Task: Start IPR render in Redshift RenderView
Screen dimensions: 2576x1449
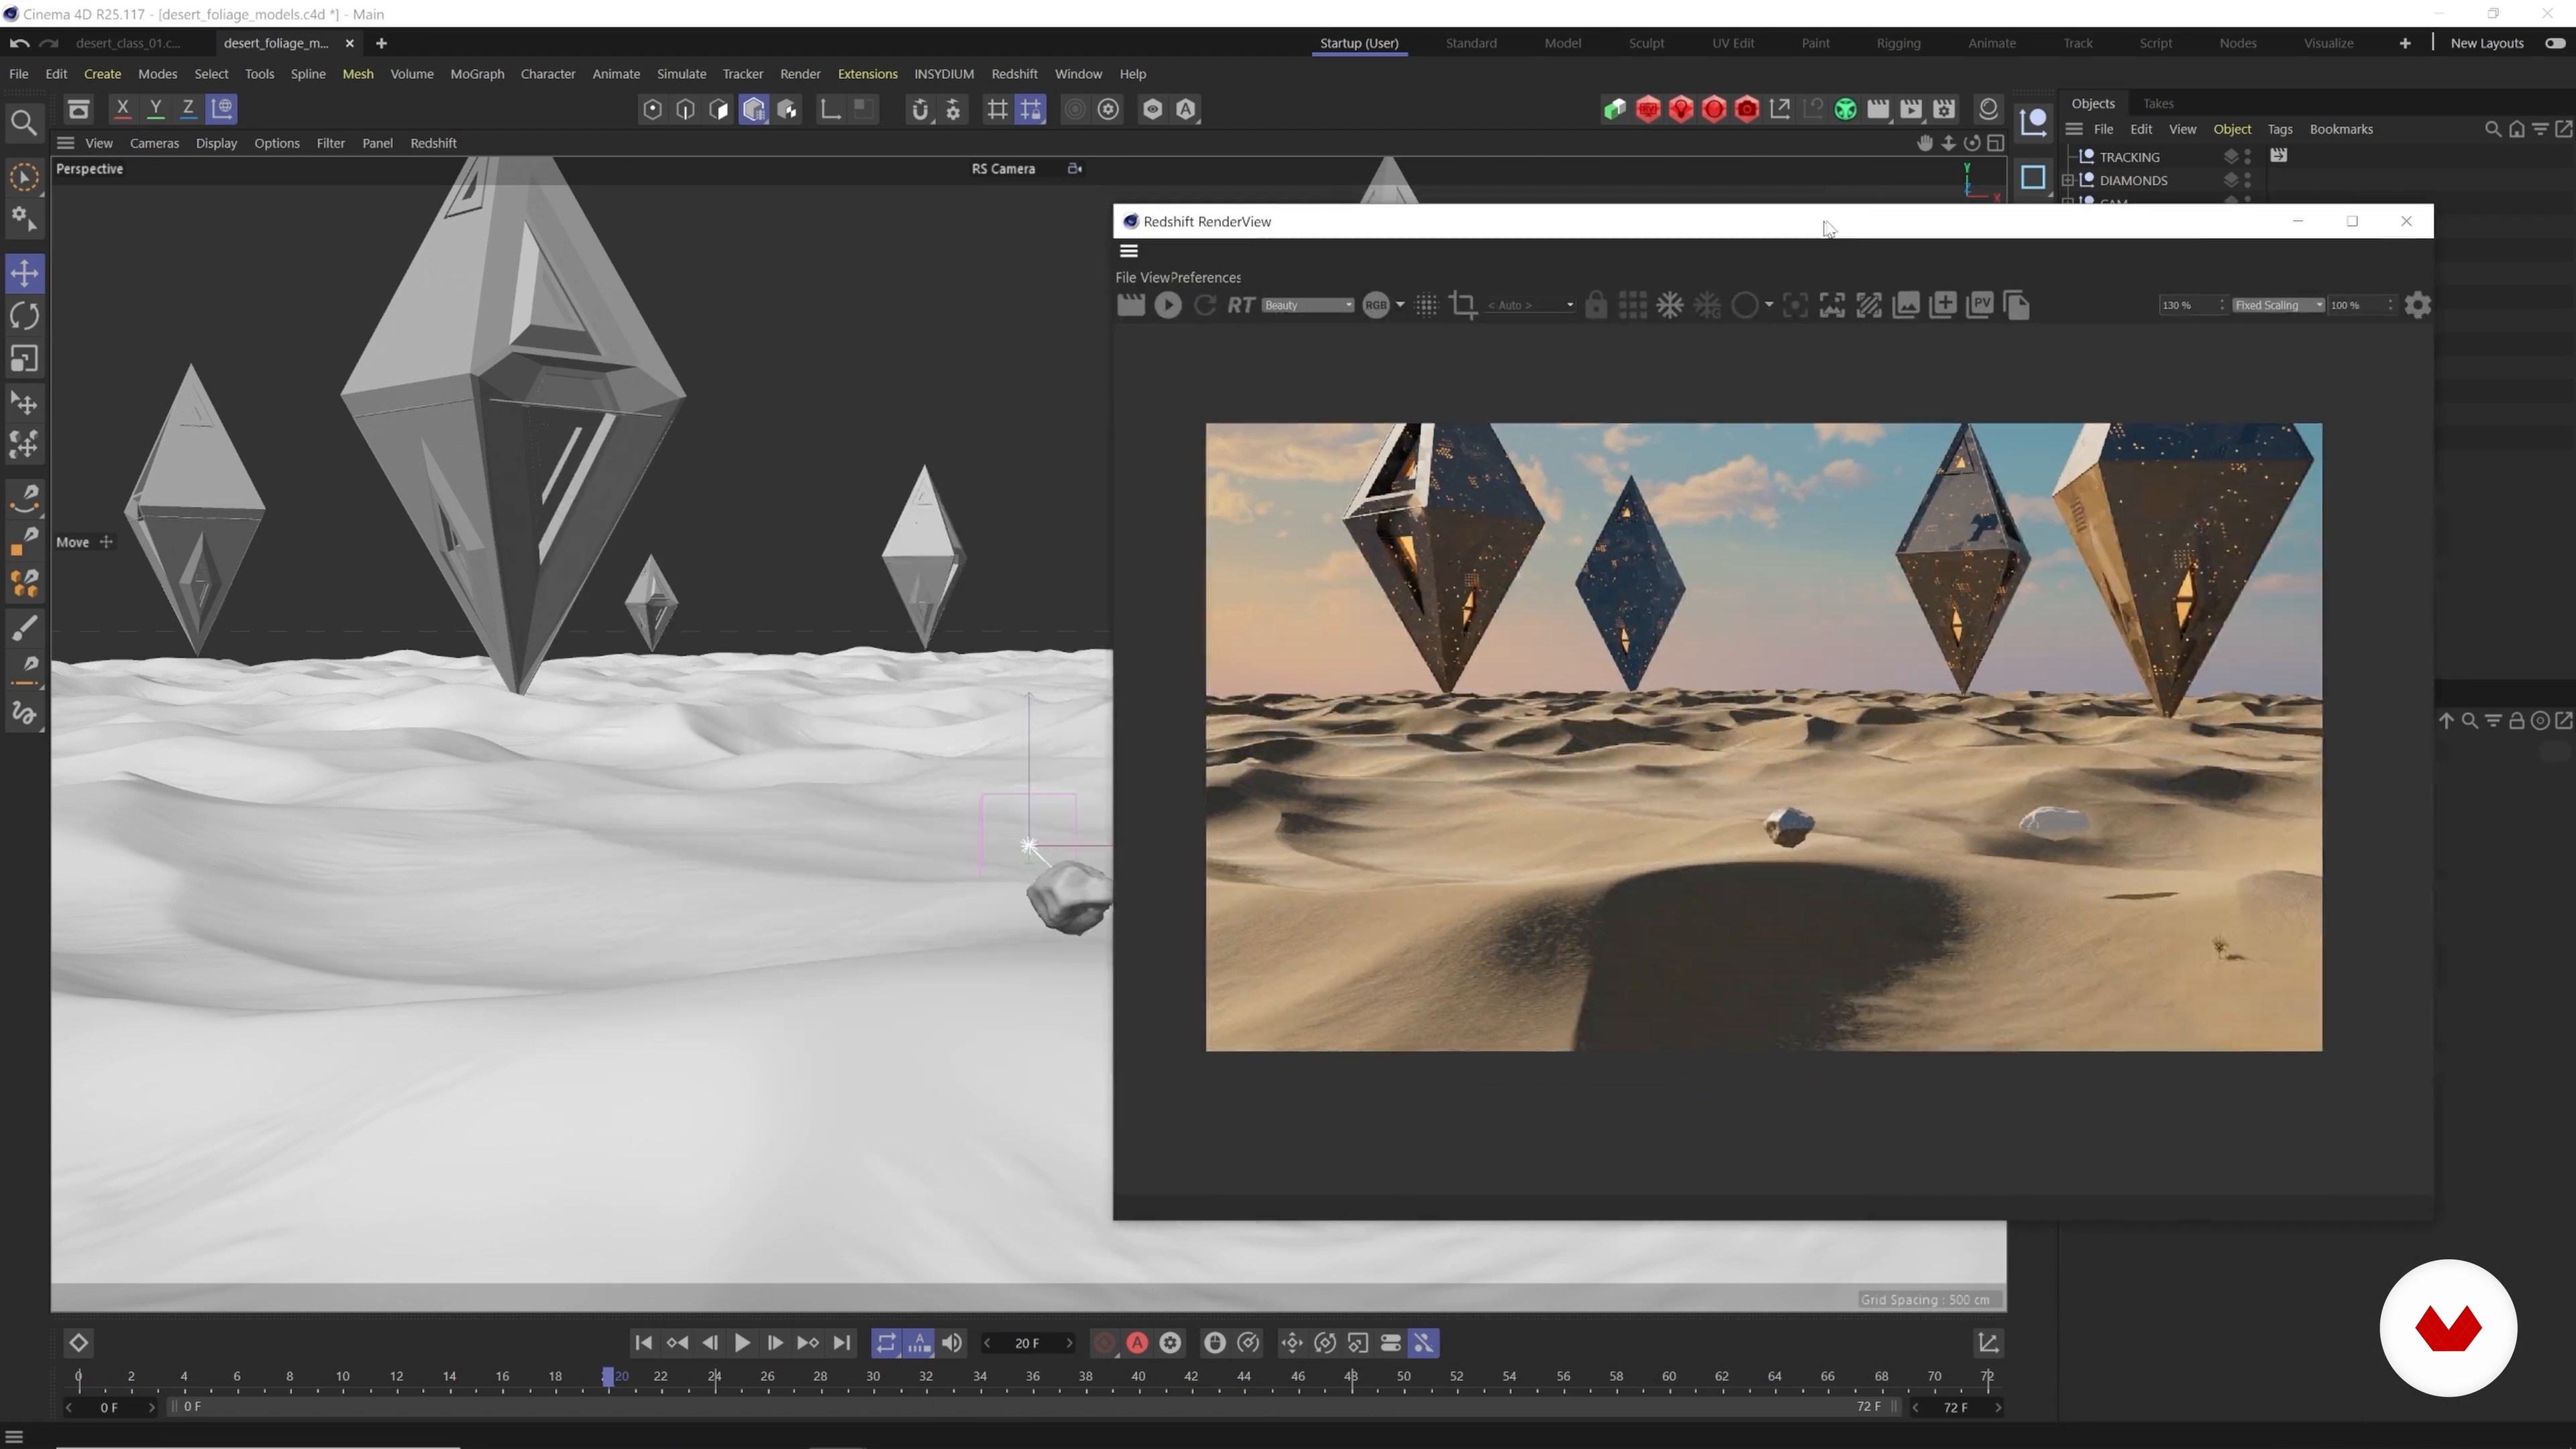Action: [x=1167, y=305]
